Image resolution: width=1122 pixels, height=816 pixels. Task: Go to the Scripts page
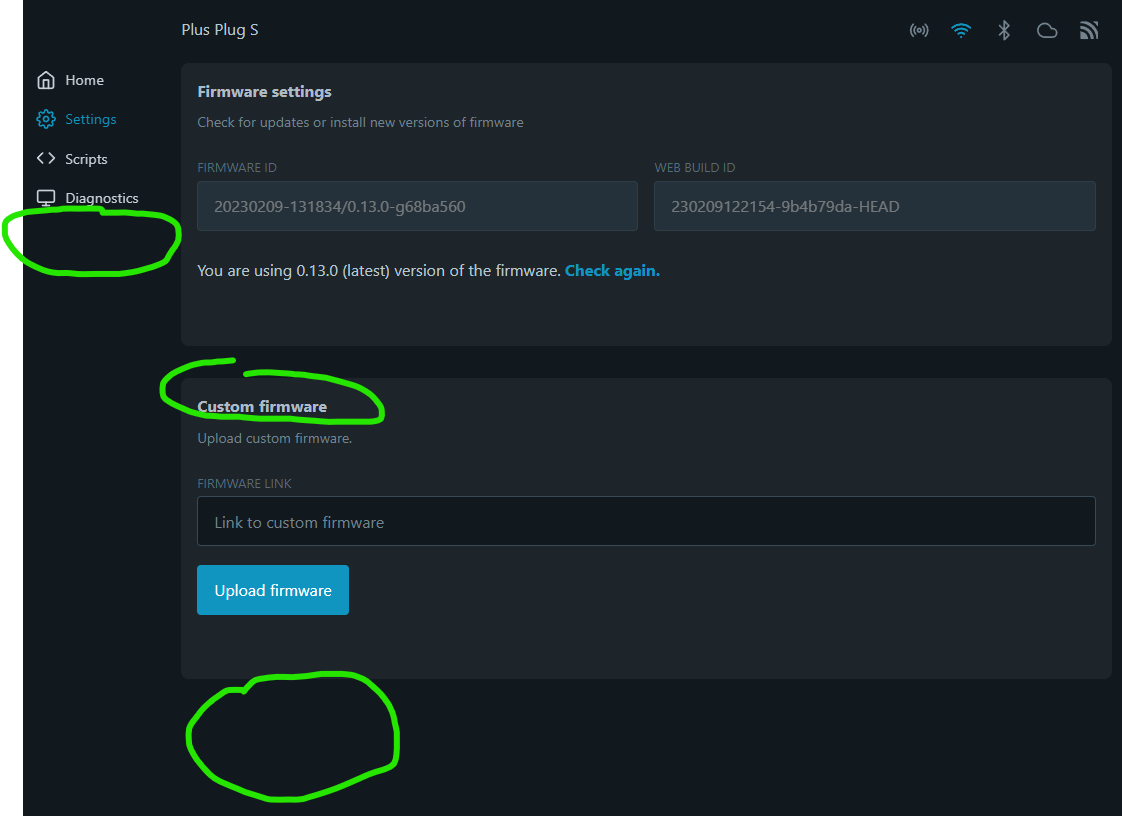click(x=87, y=159)
